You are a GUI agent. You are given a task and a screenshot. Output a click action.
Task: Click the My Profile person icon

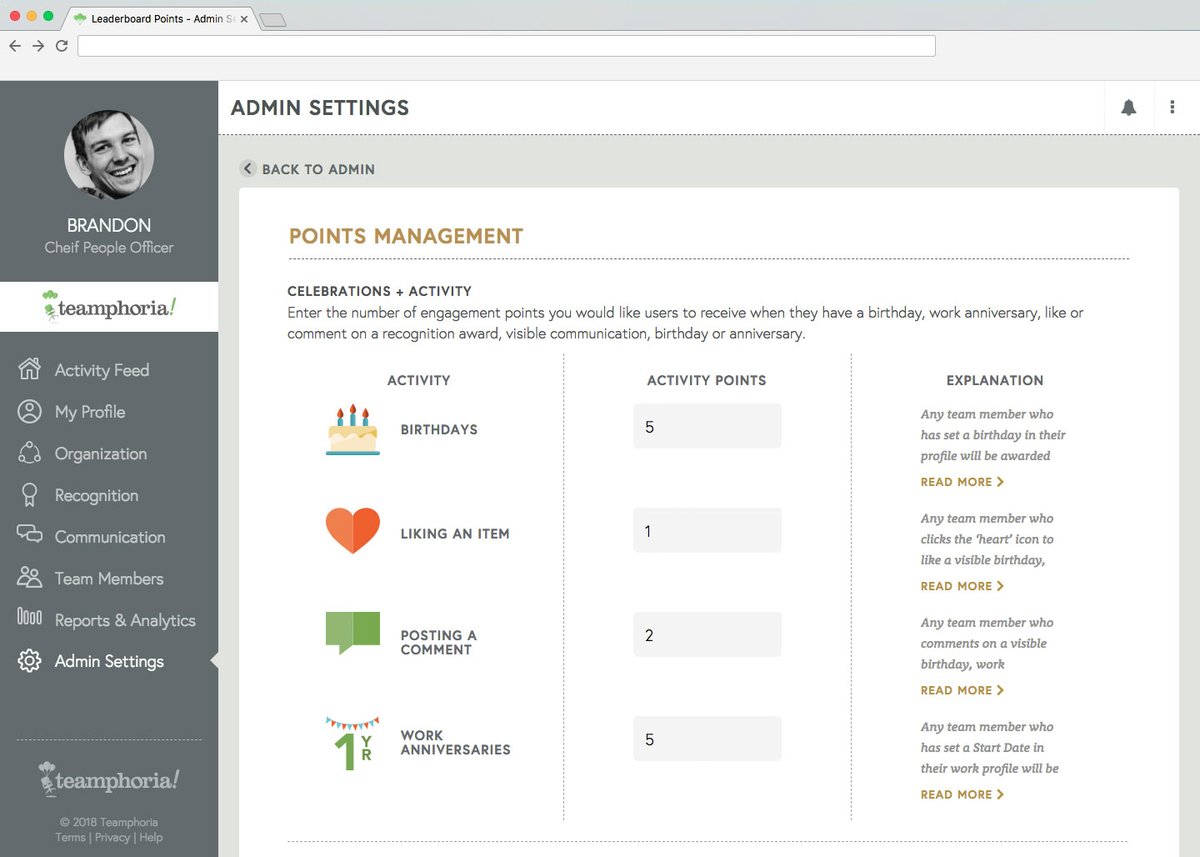[x=29, y=411]
